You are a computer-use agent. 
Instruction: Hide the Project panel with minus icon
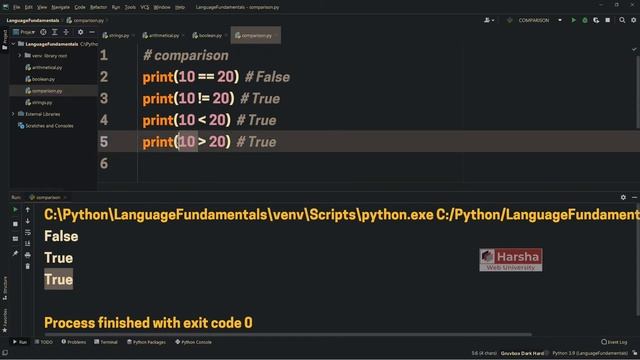pos(92,32)
